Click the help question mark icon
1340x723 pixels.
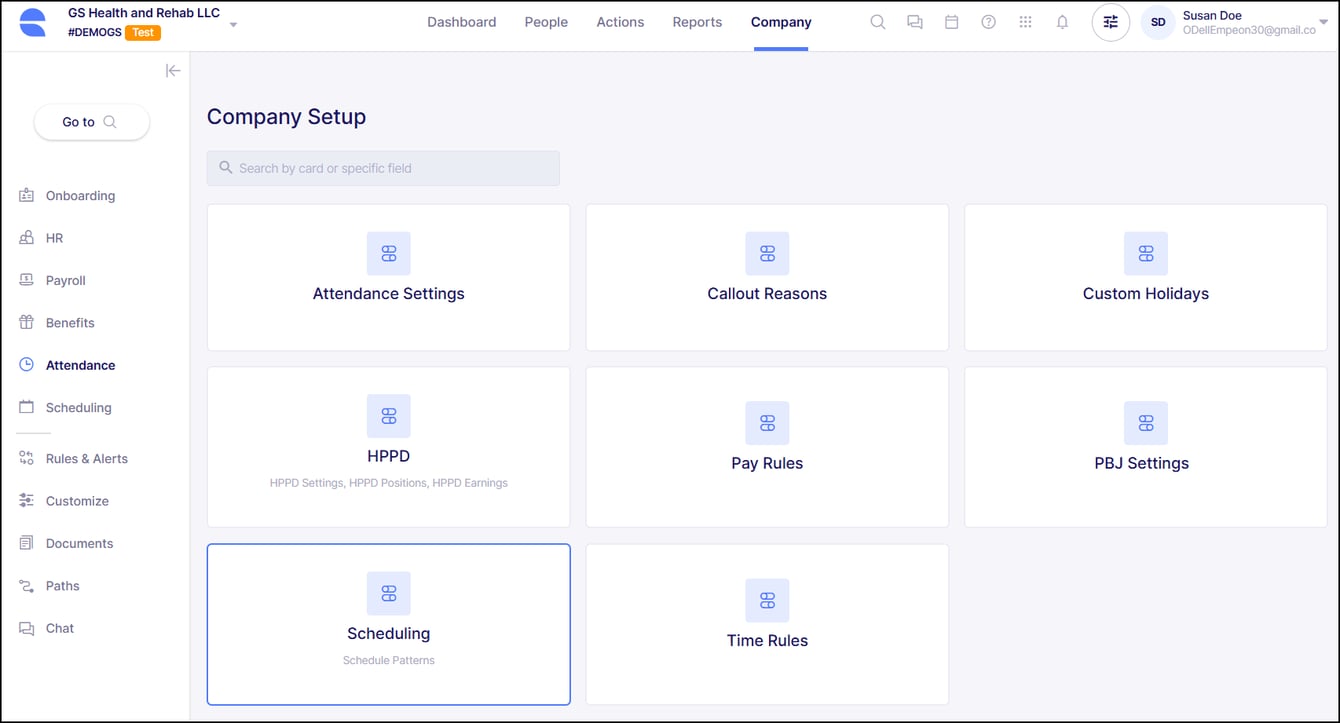(x=988, y=22)
